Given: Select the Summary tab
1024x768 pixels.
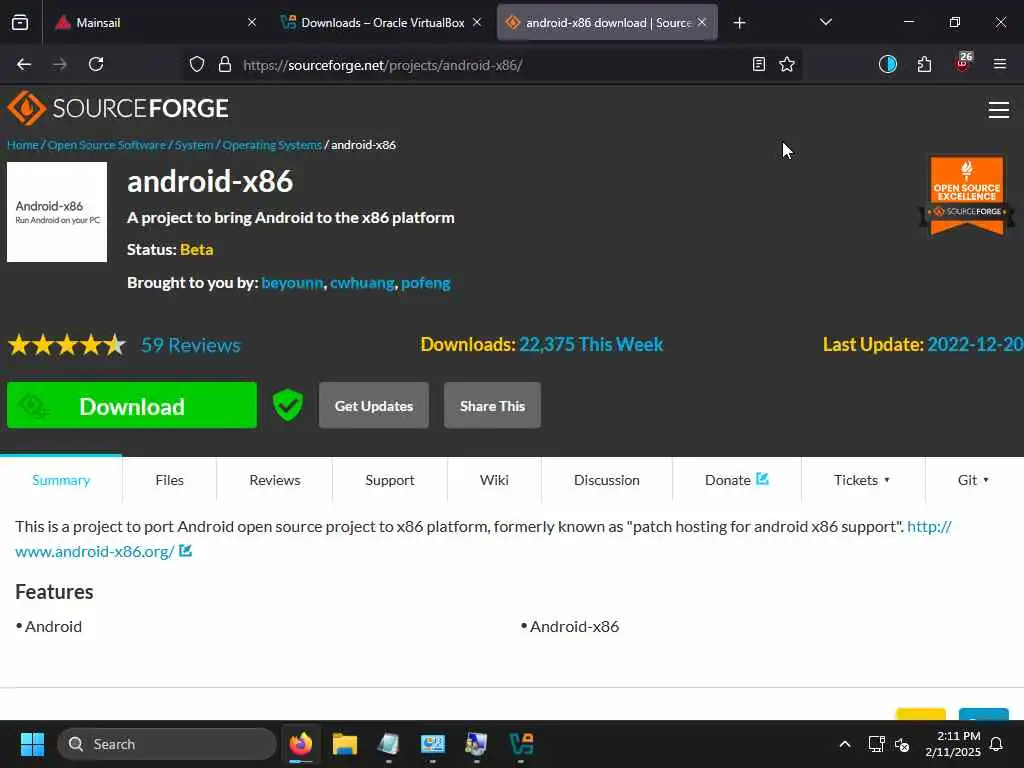Looking at the screenshot, I should [61, 480].
